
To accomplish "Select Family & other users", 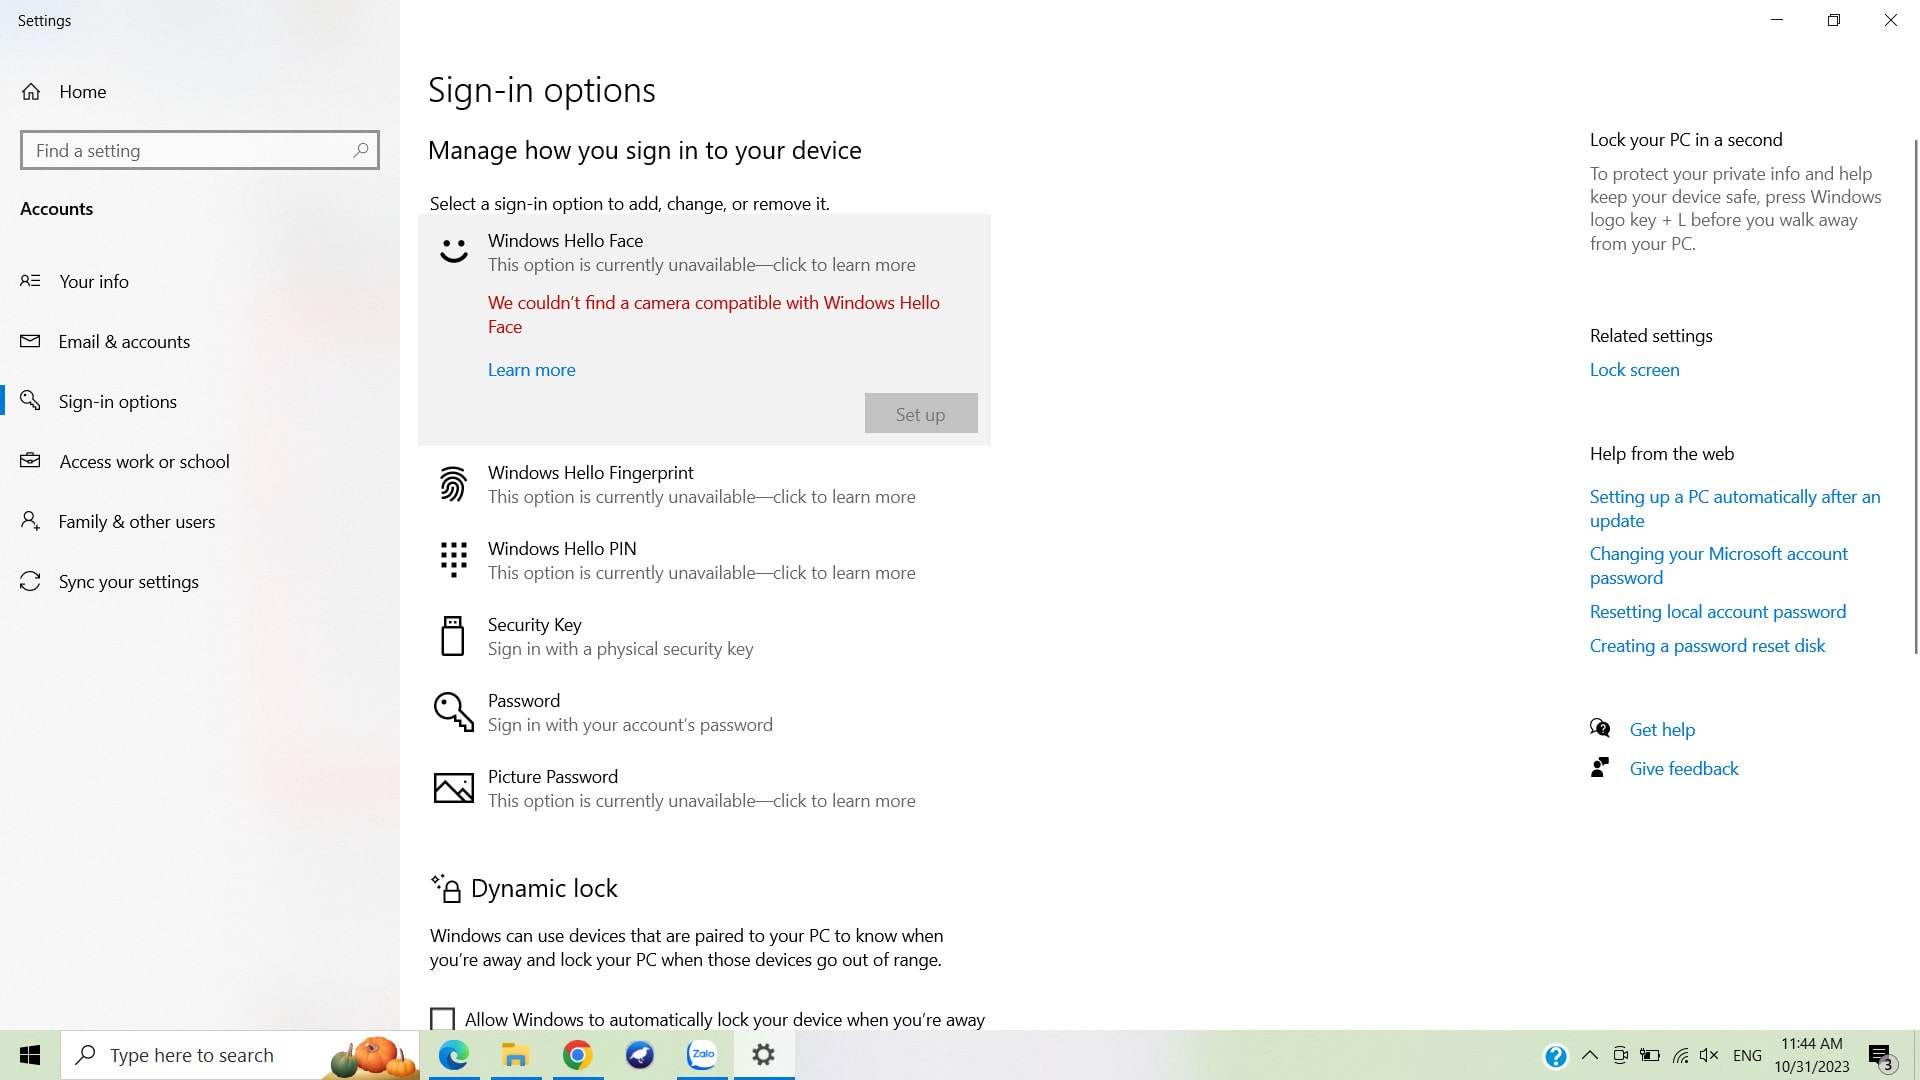I will (x=200, y=521).
